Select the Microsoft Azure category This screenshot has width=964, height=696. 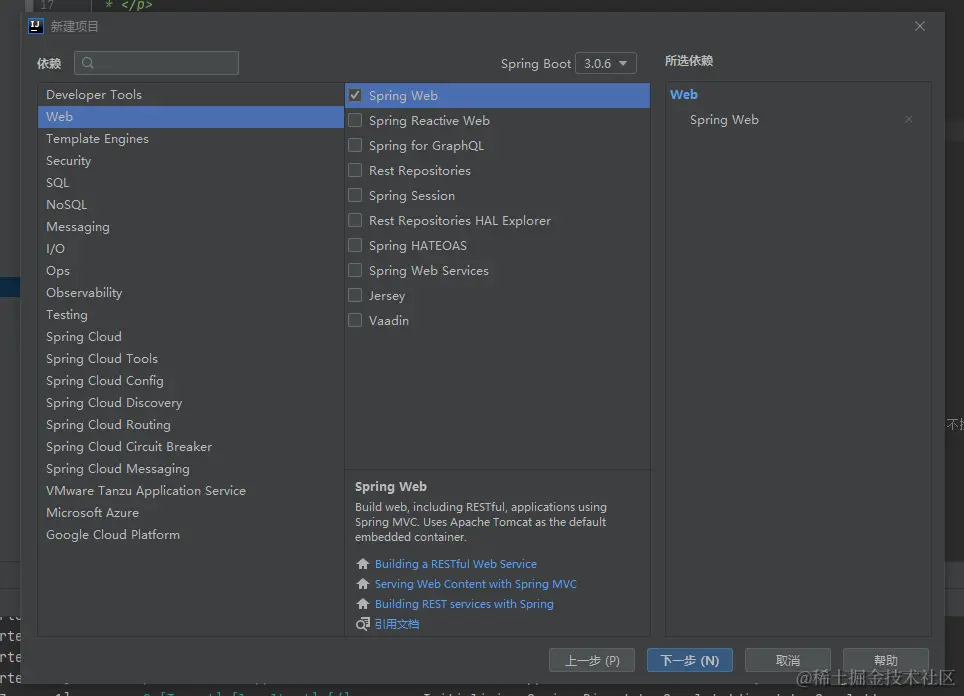point(191,513)
